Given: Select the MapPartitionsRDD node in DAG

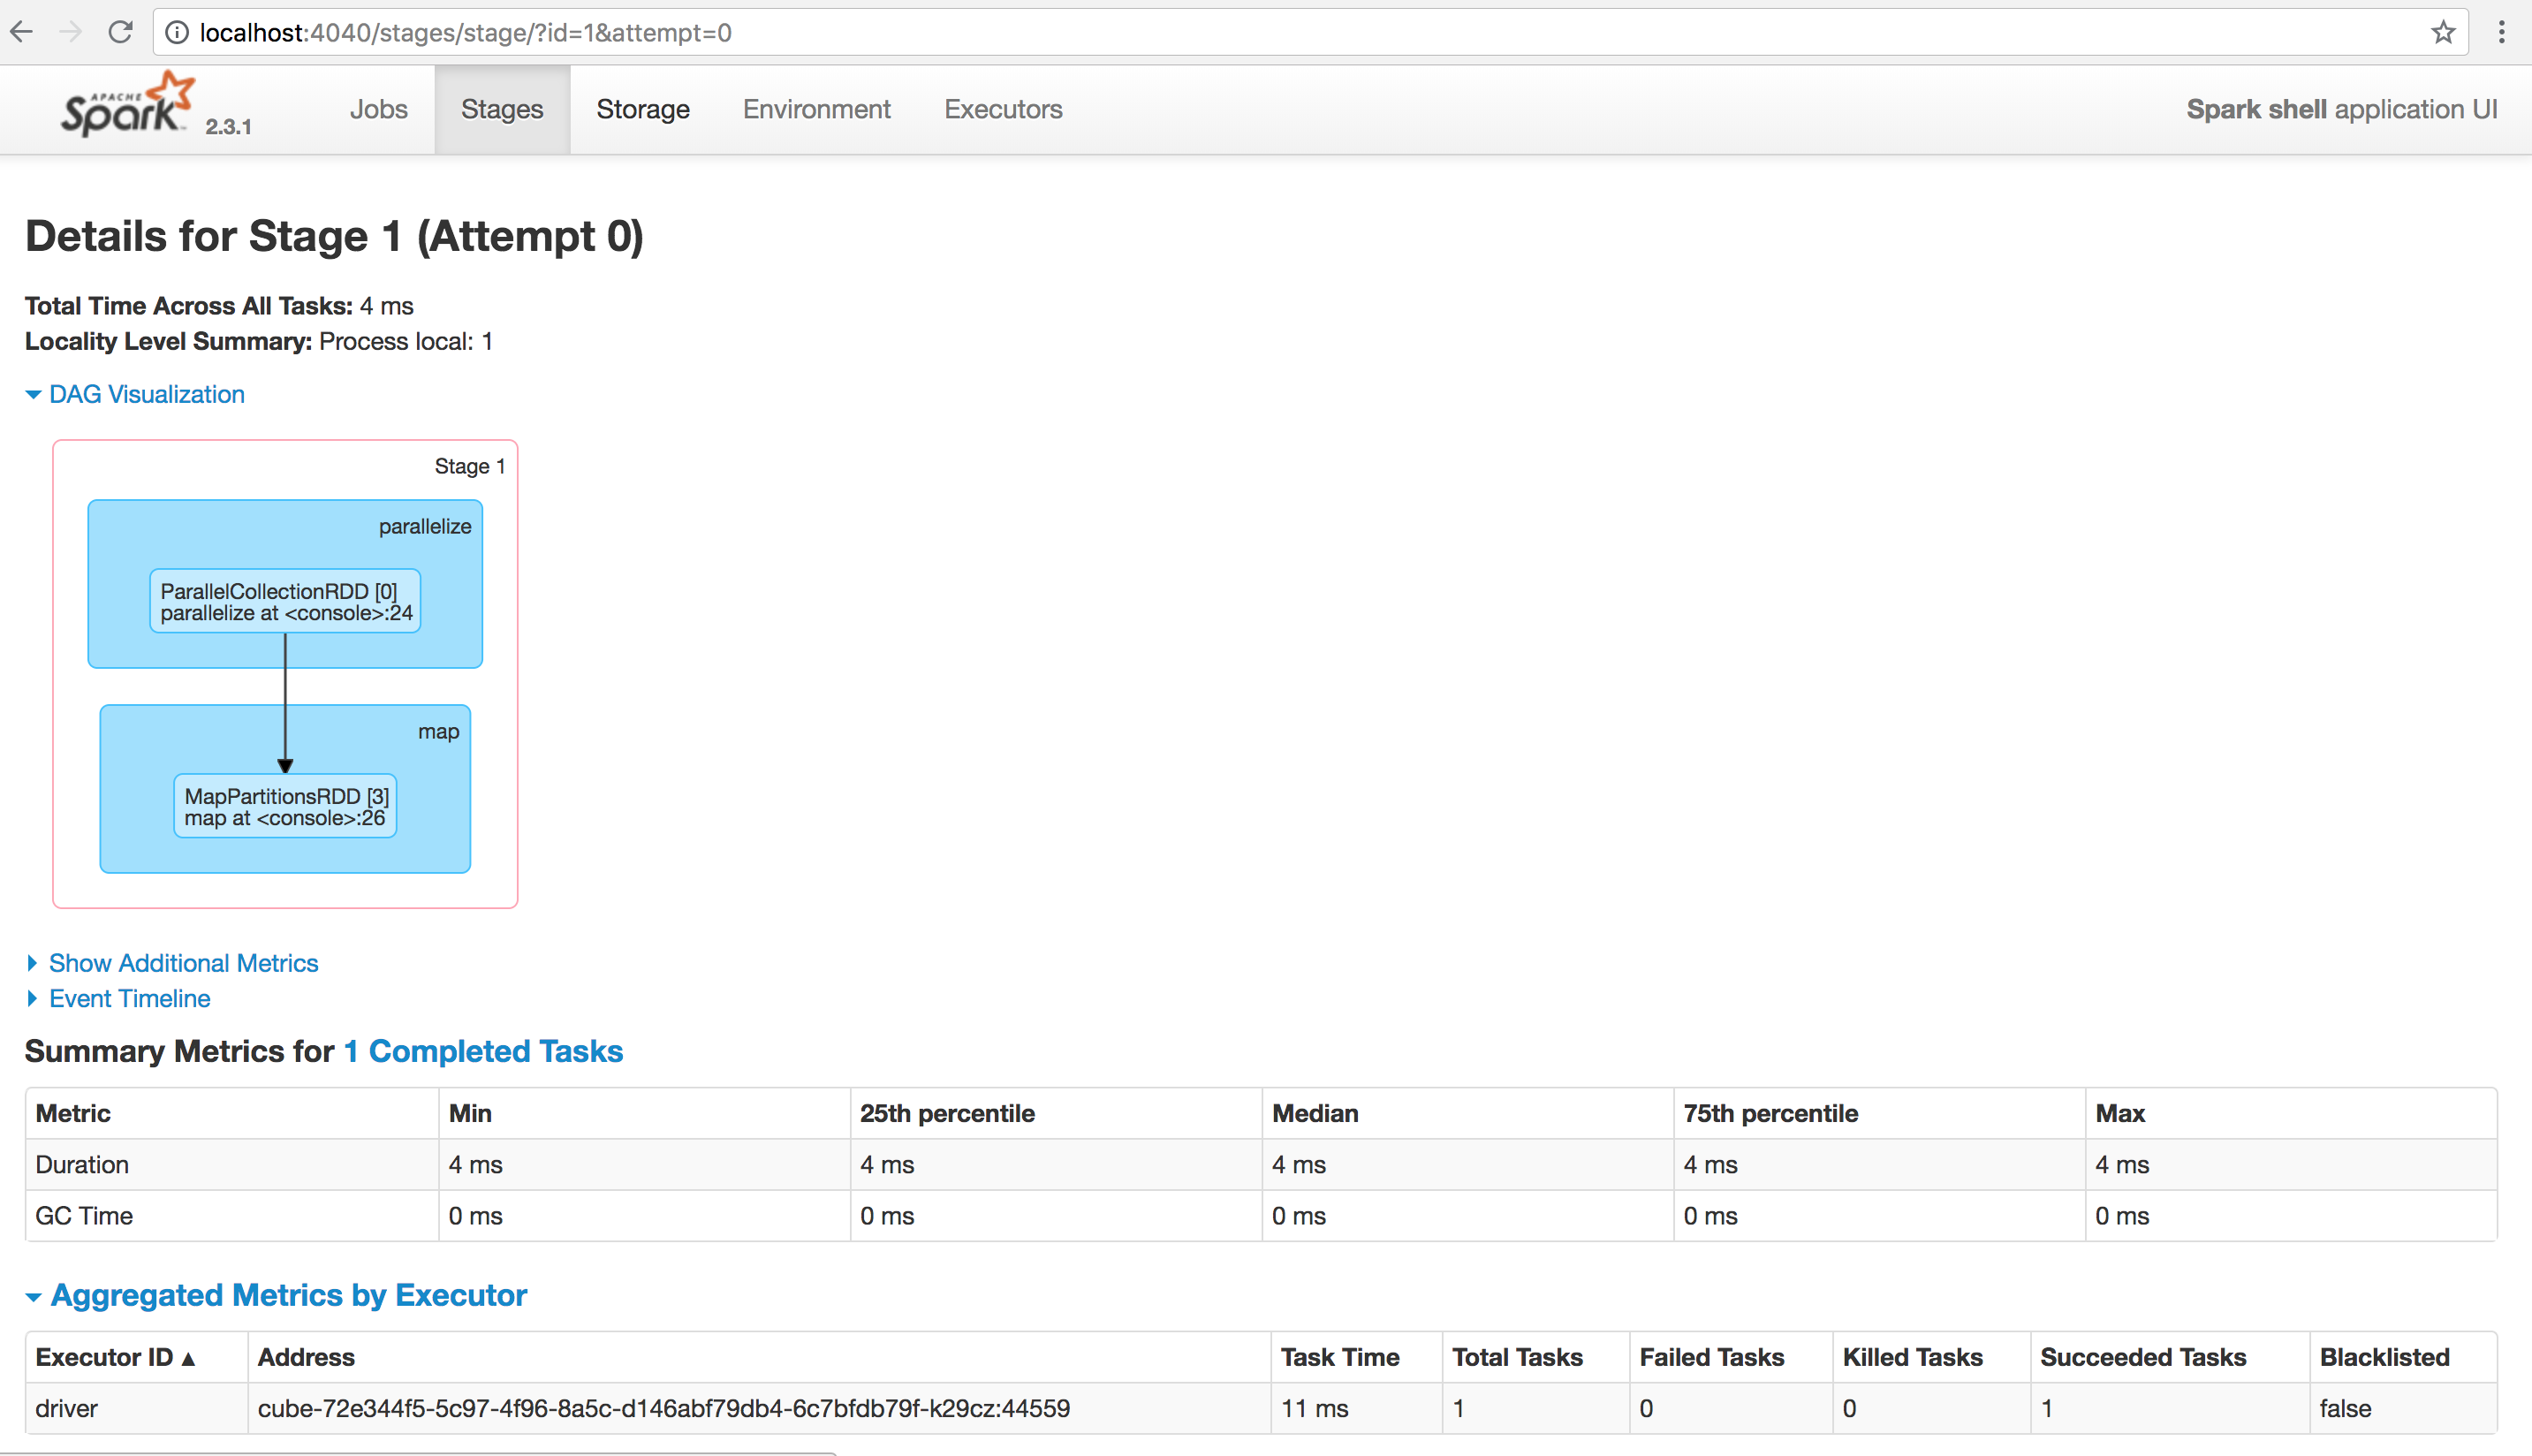Looking at the screenshot, I should coord(285,806).
